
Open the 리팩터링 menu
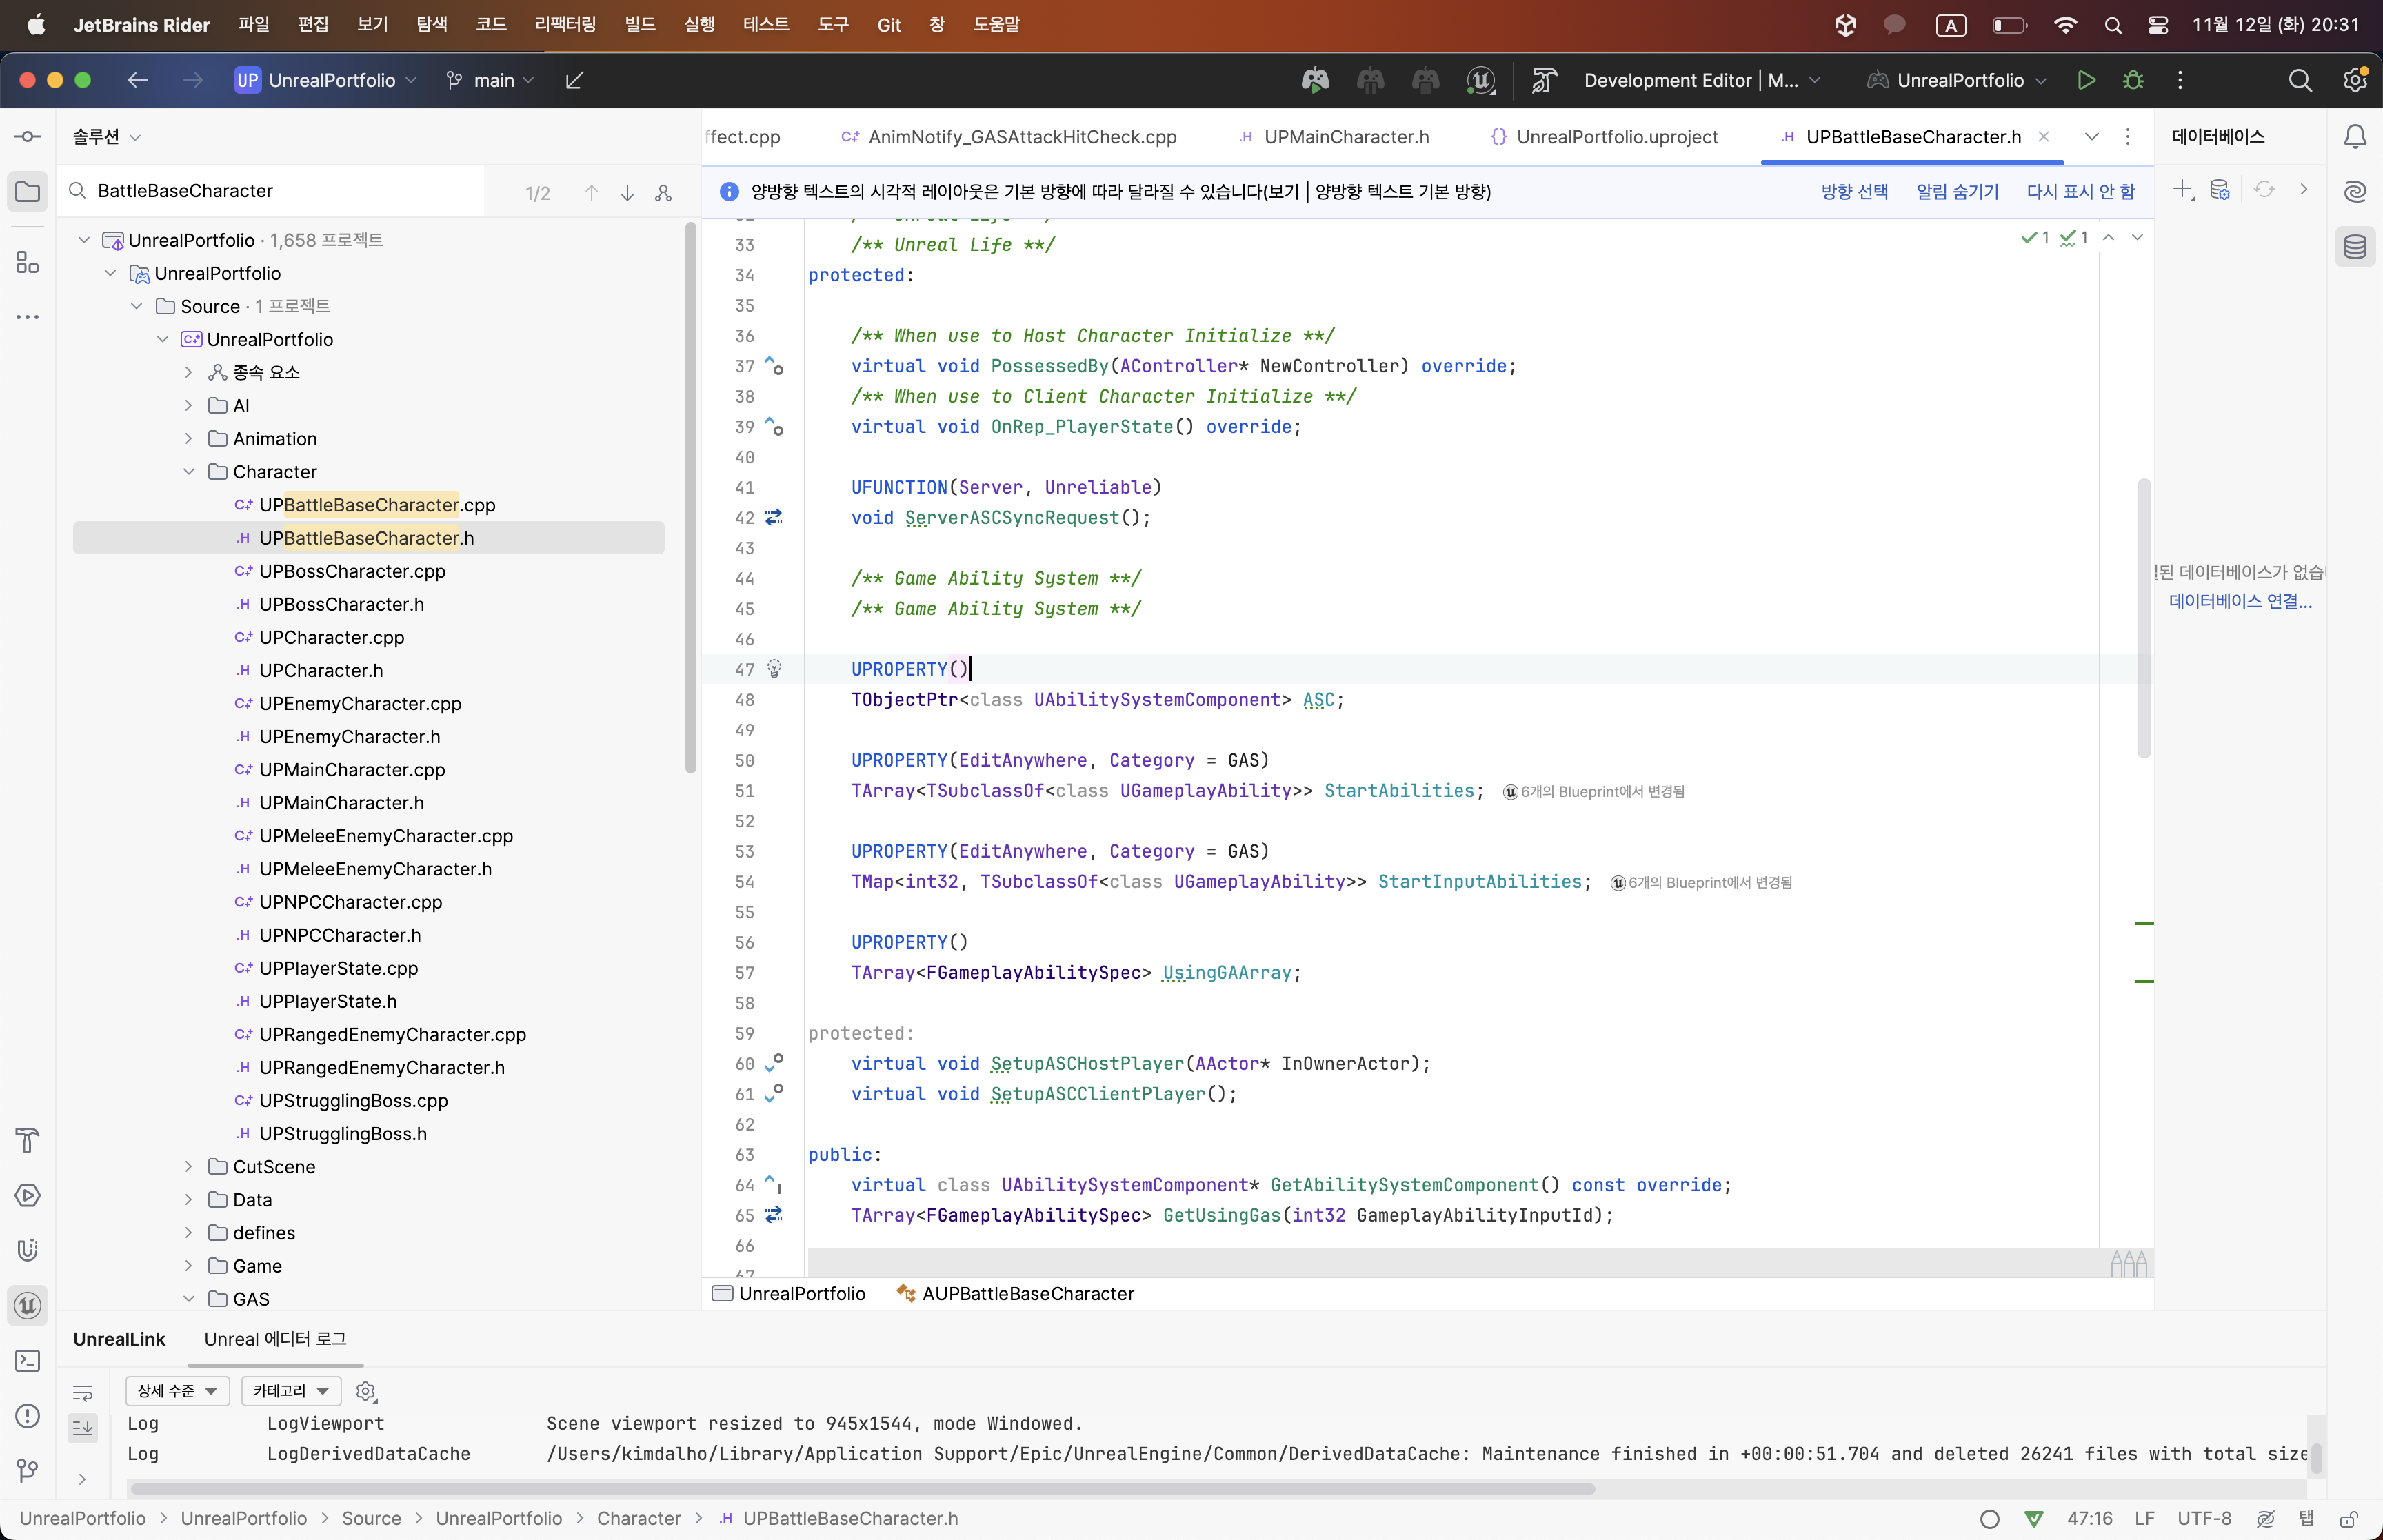(x=565, y=24)
